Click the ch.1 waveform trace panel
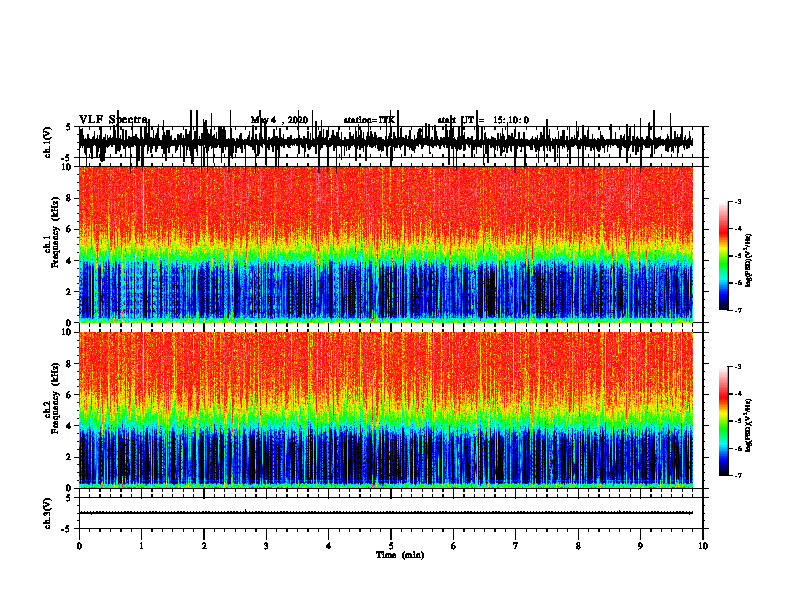792x612 pixels. click(391, 142)
